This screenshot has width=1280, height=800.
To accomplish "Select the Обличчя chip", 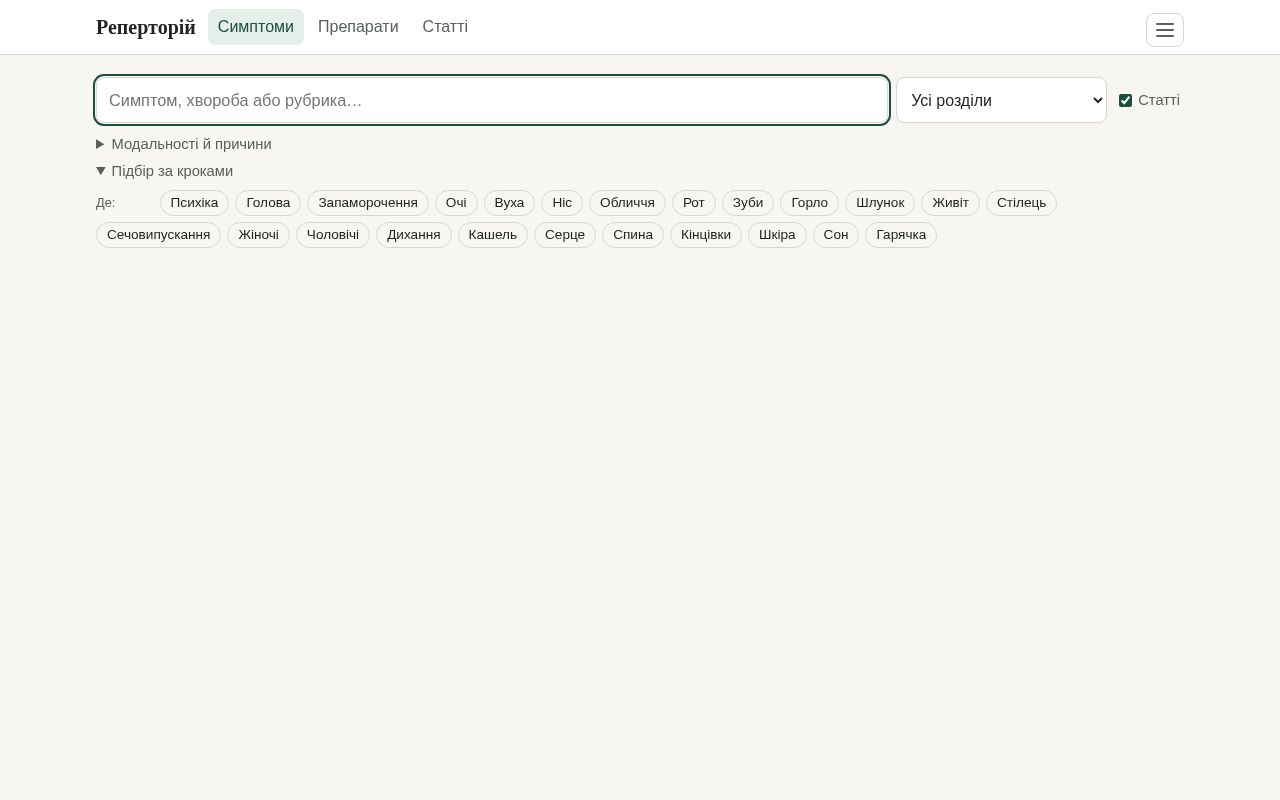I will [x=627, y=203].
